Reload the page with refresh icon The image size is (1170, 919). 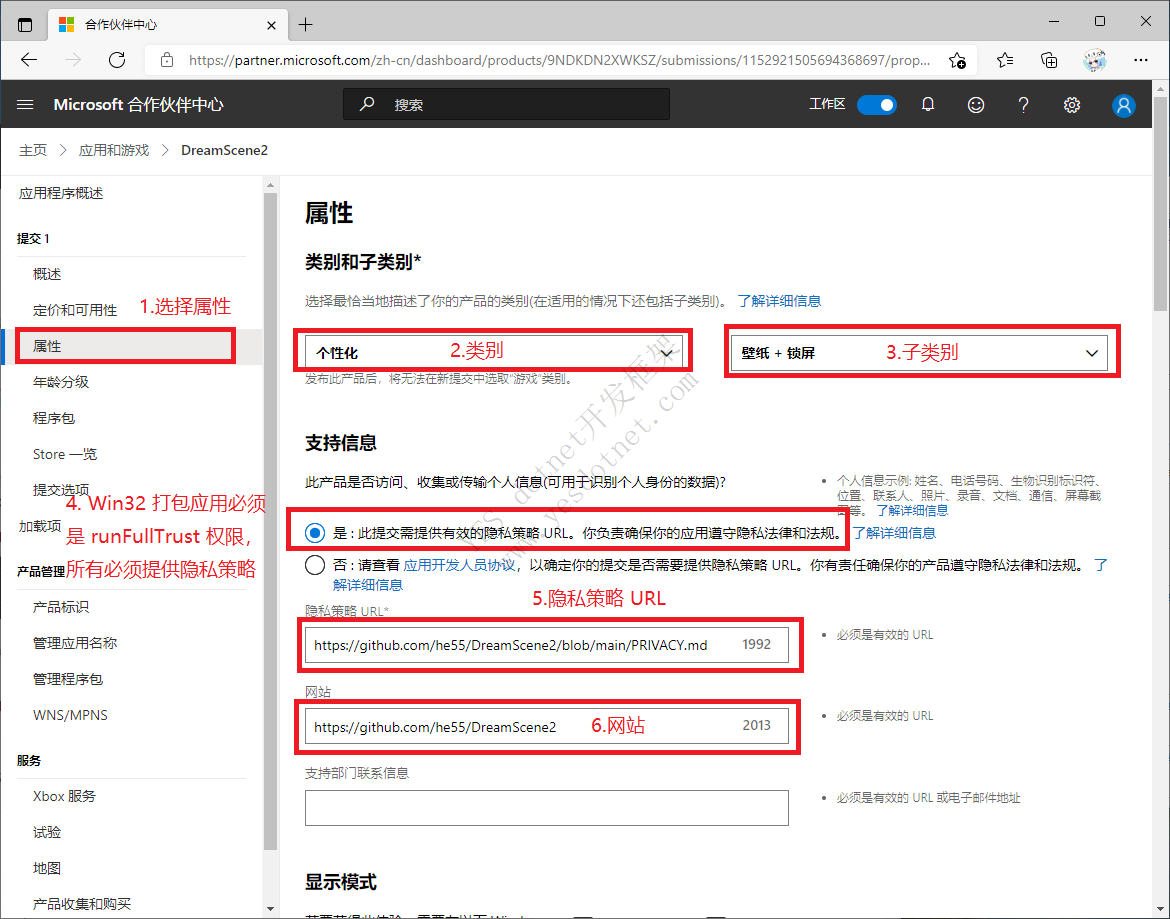117,60
